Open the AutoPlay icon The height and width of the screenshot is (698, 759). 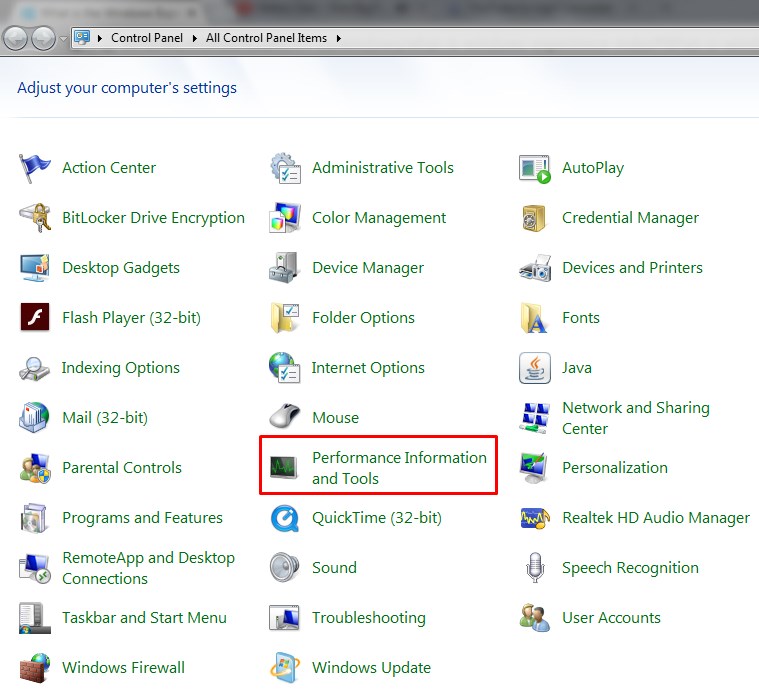click(534, 169)
